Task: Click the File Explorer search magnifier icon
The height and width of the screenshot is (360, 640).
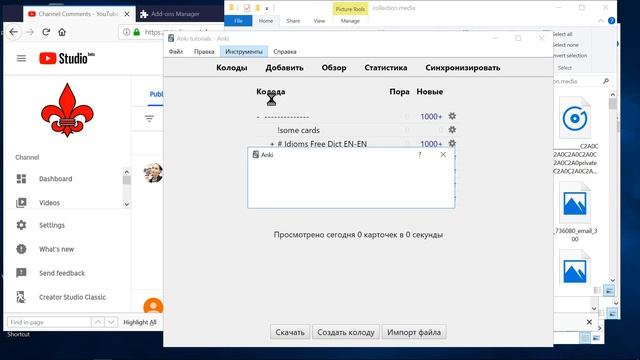Action: pyautogui.click(x=606, y=81)
